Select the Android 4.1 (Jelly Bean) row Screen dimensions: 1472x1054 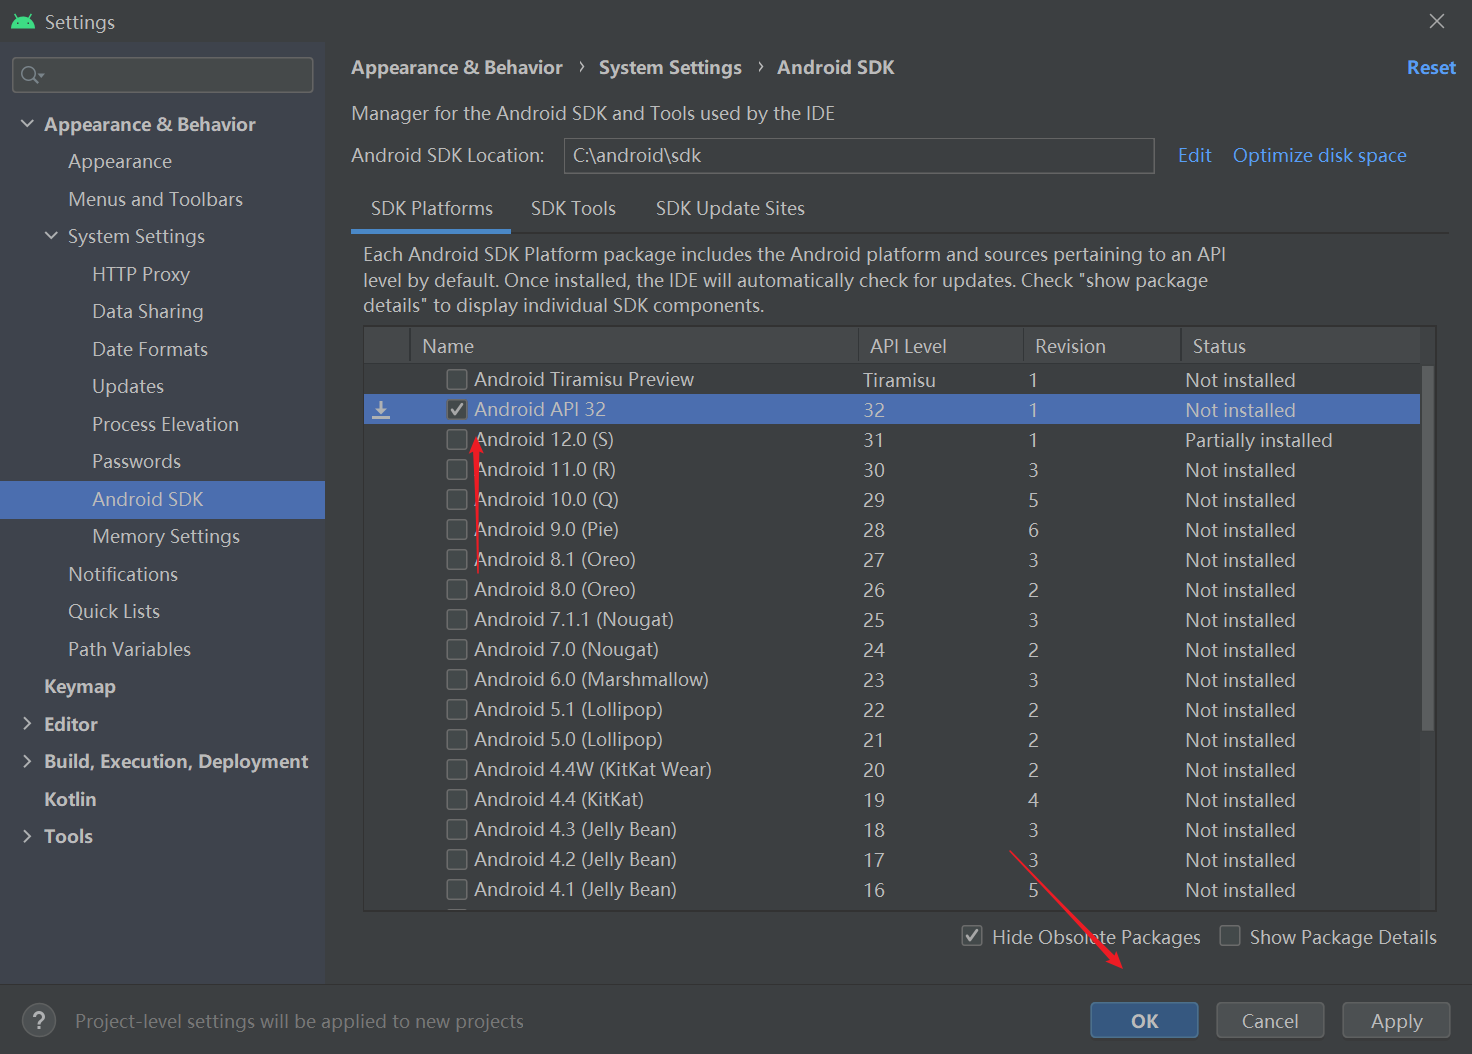[x=892, y=889]
